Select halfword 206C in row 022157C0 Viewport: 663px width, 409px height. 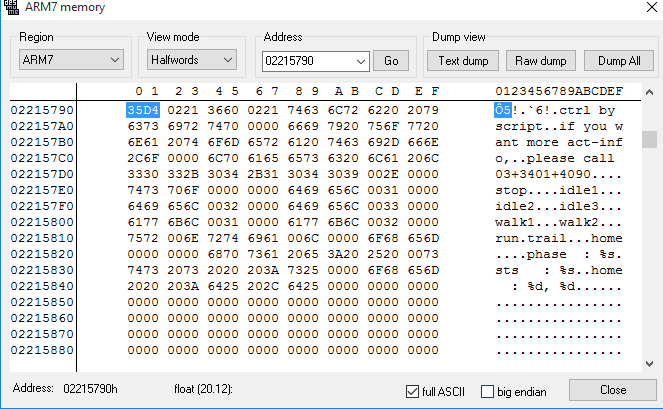[423, 159]
